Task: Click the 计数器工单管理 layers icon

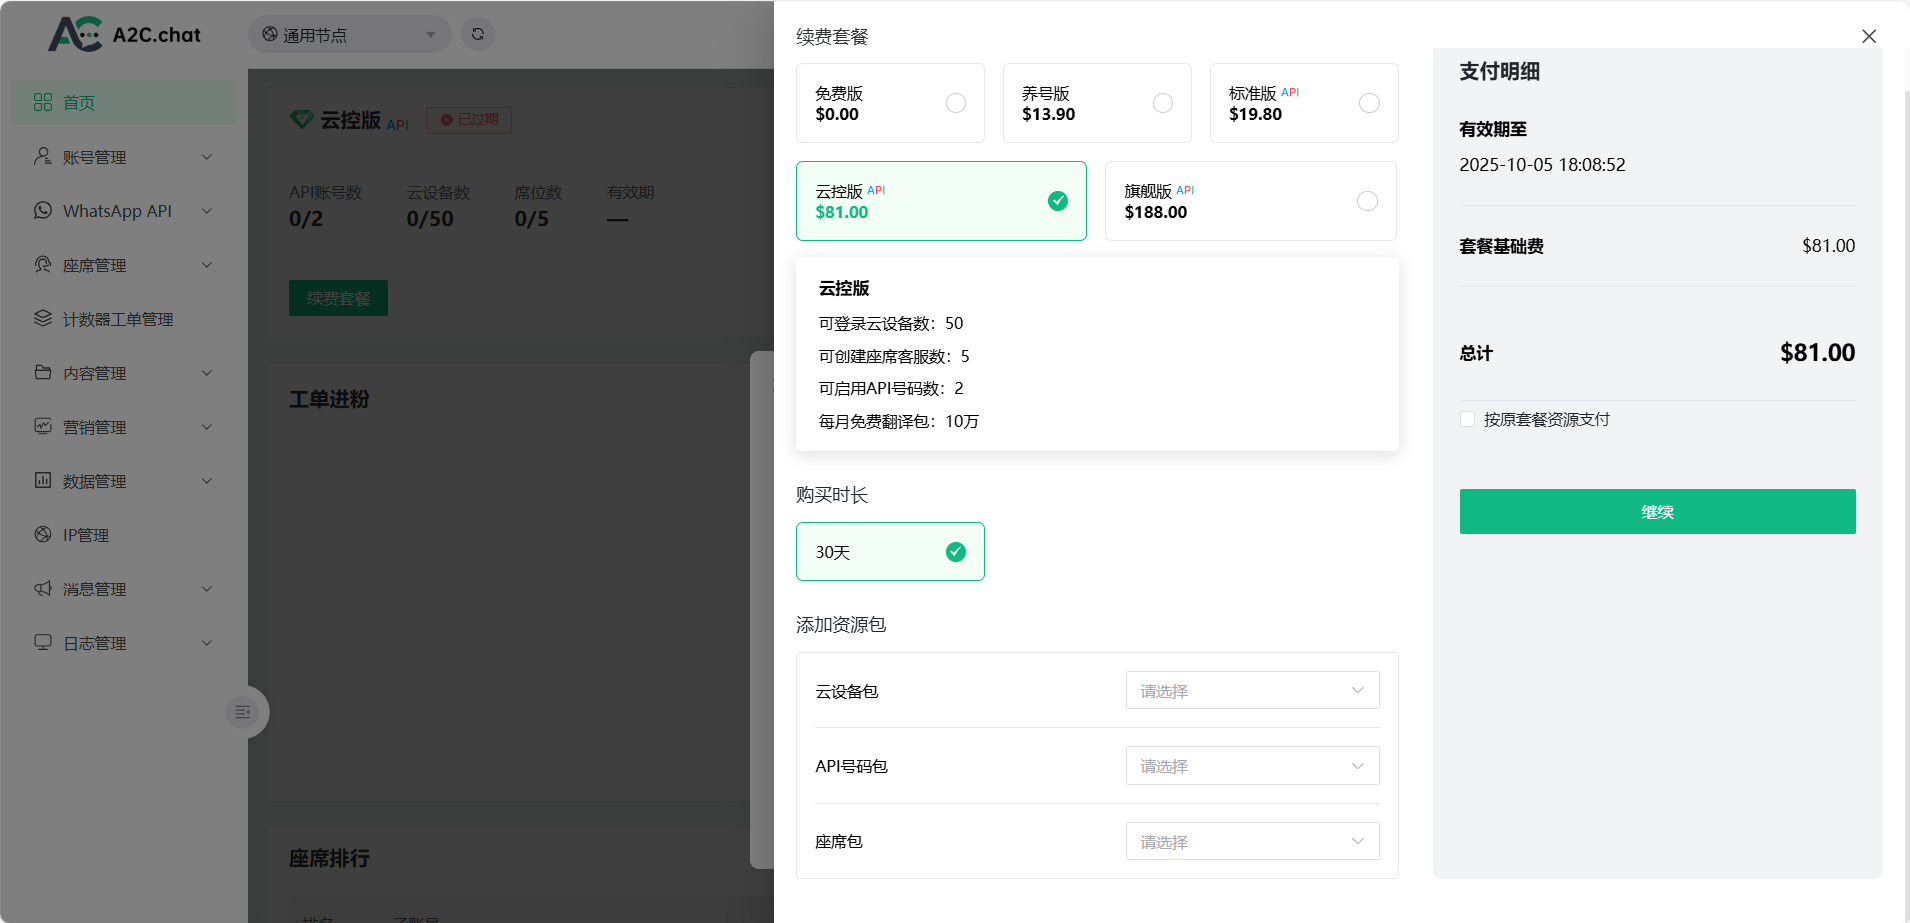Action: [43, 318]
